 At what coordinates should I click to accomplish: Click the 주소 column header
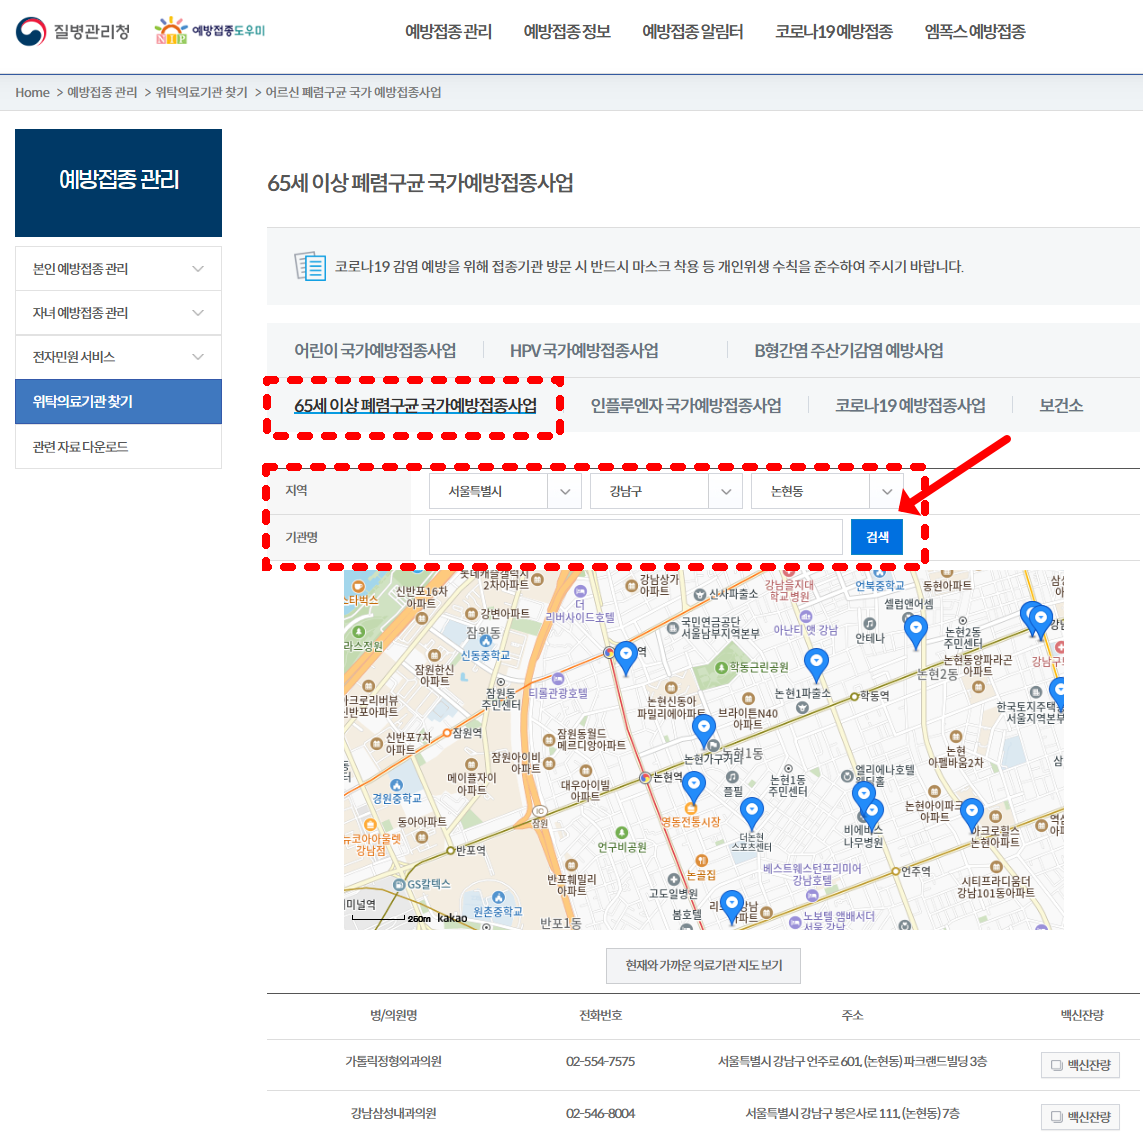(x=852, y=1016)
